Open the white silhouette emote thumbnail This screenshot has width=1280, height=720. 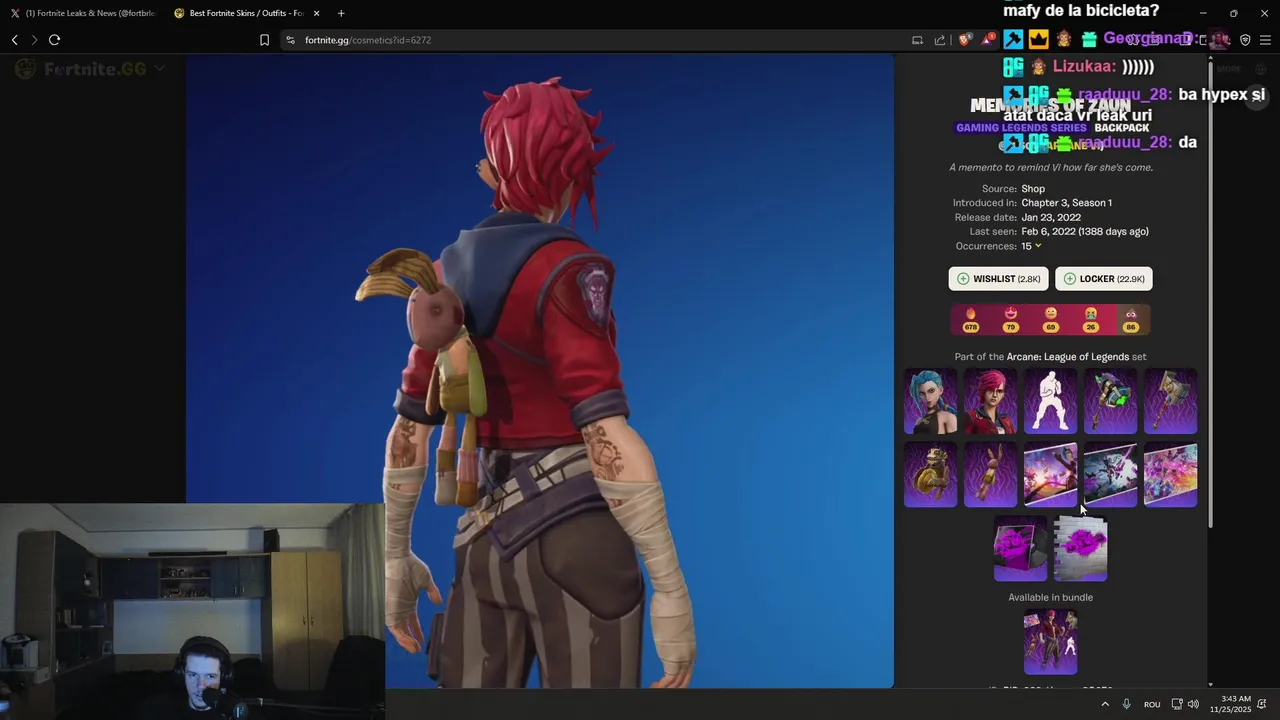point(1051,401)
